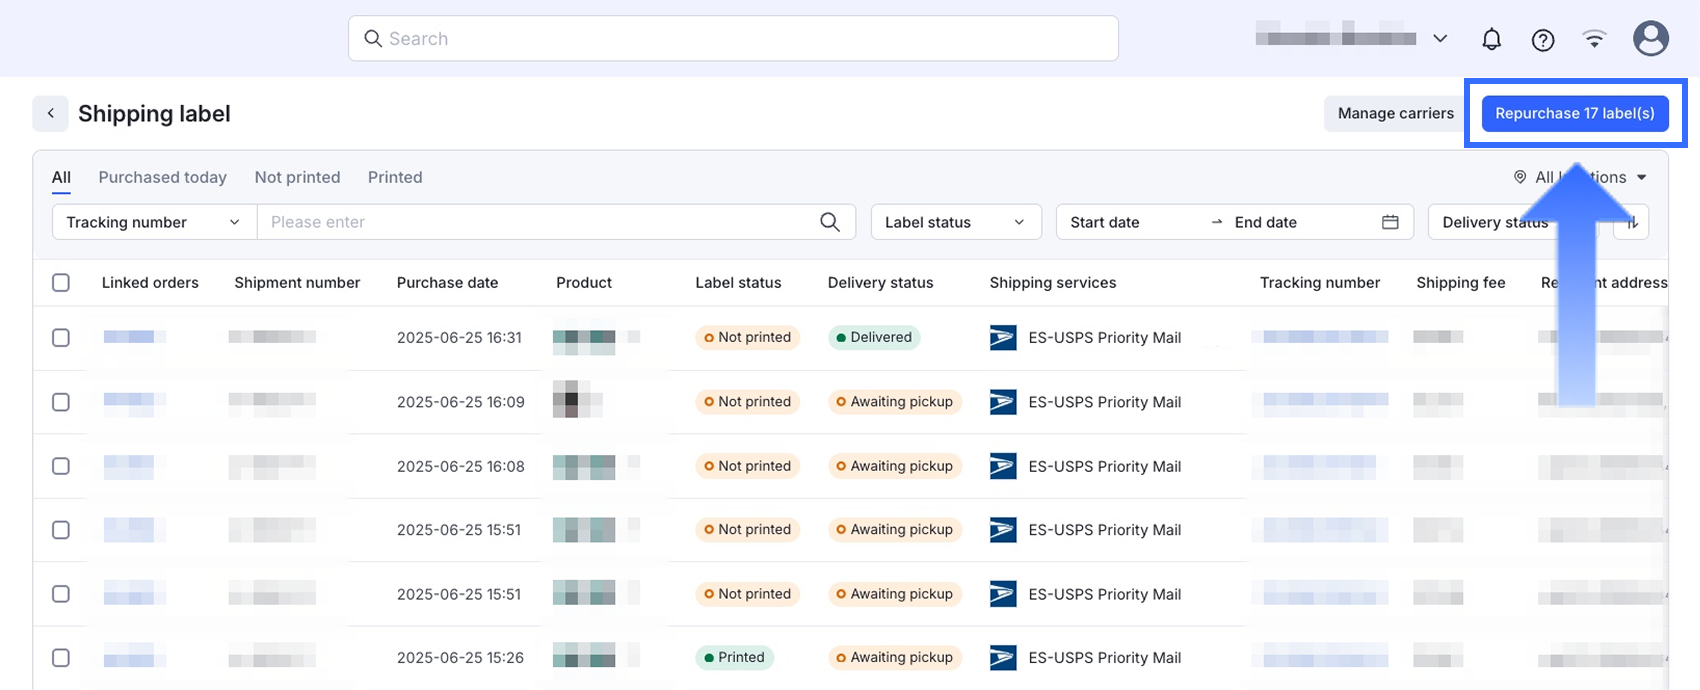The height and width of the screenshot is (690, 1700).
Task: Expand the All locations dropdown
Action: (1580, 177)
